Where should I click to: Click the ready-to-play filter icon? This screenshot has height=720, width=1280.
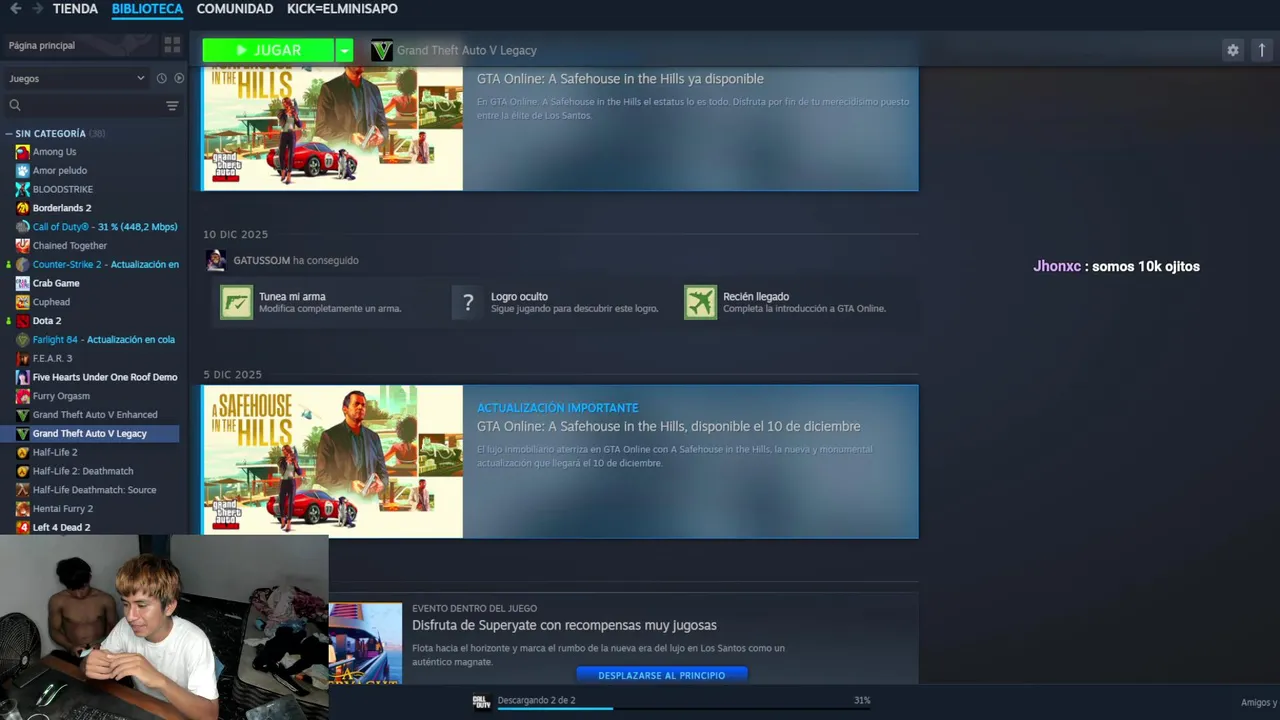click(x=179, y=78)
